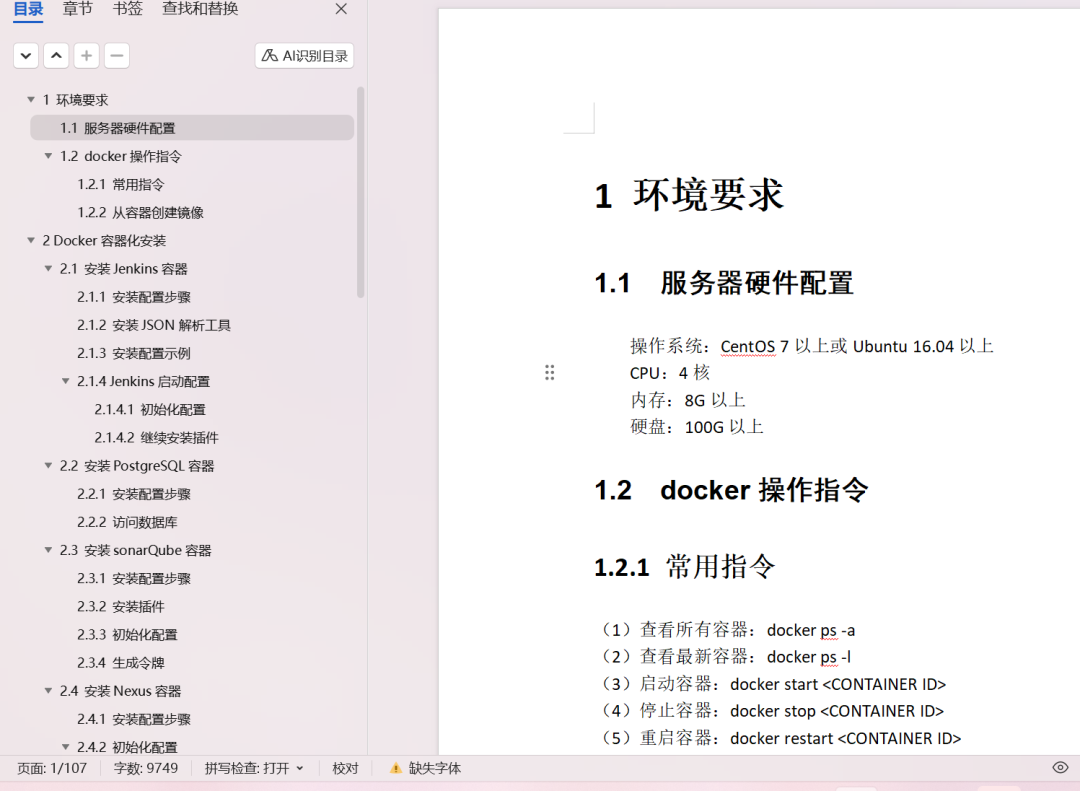Go to 2.3.1 安装配置步骤
This screenshot has height=791, width=1080.
click(134, 578)
